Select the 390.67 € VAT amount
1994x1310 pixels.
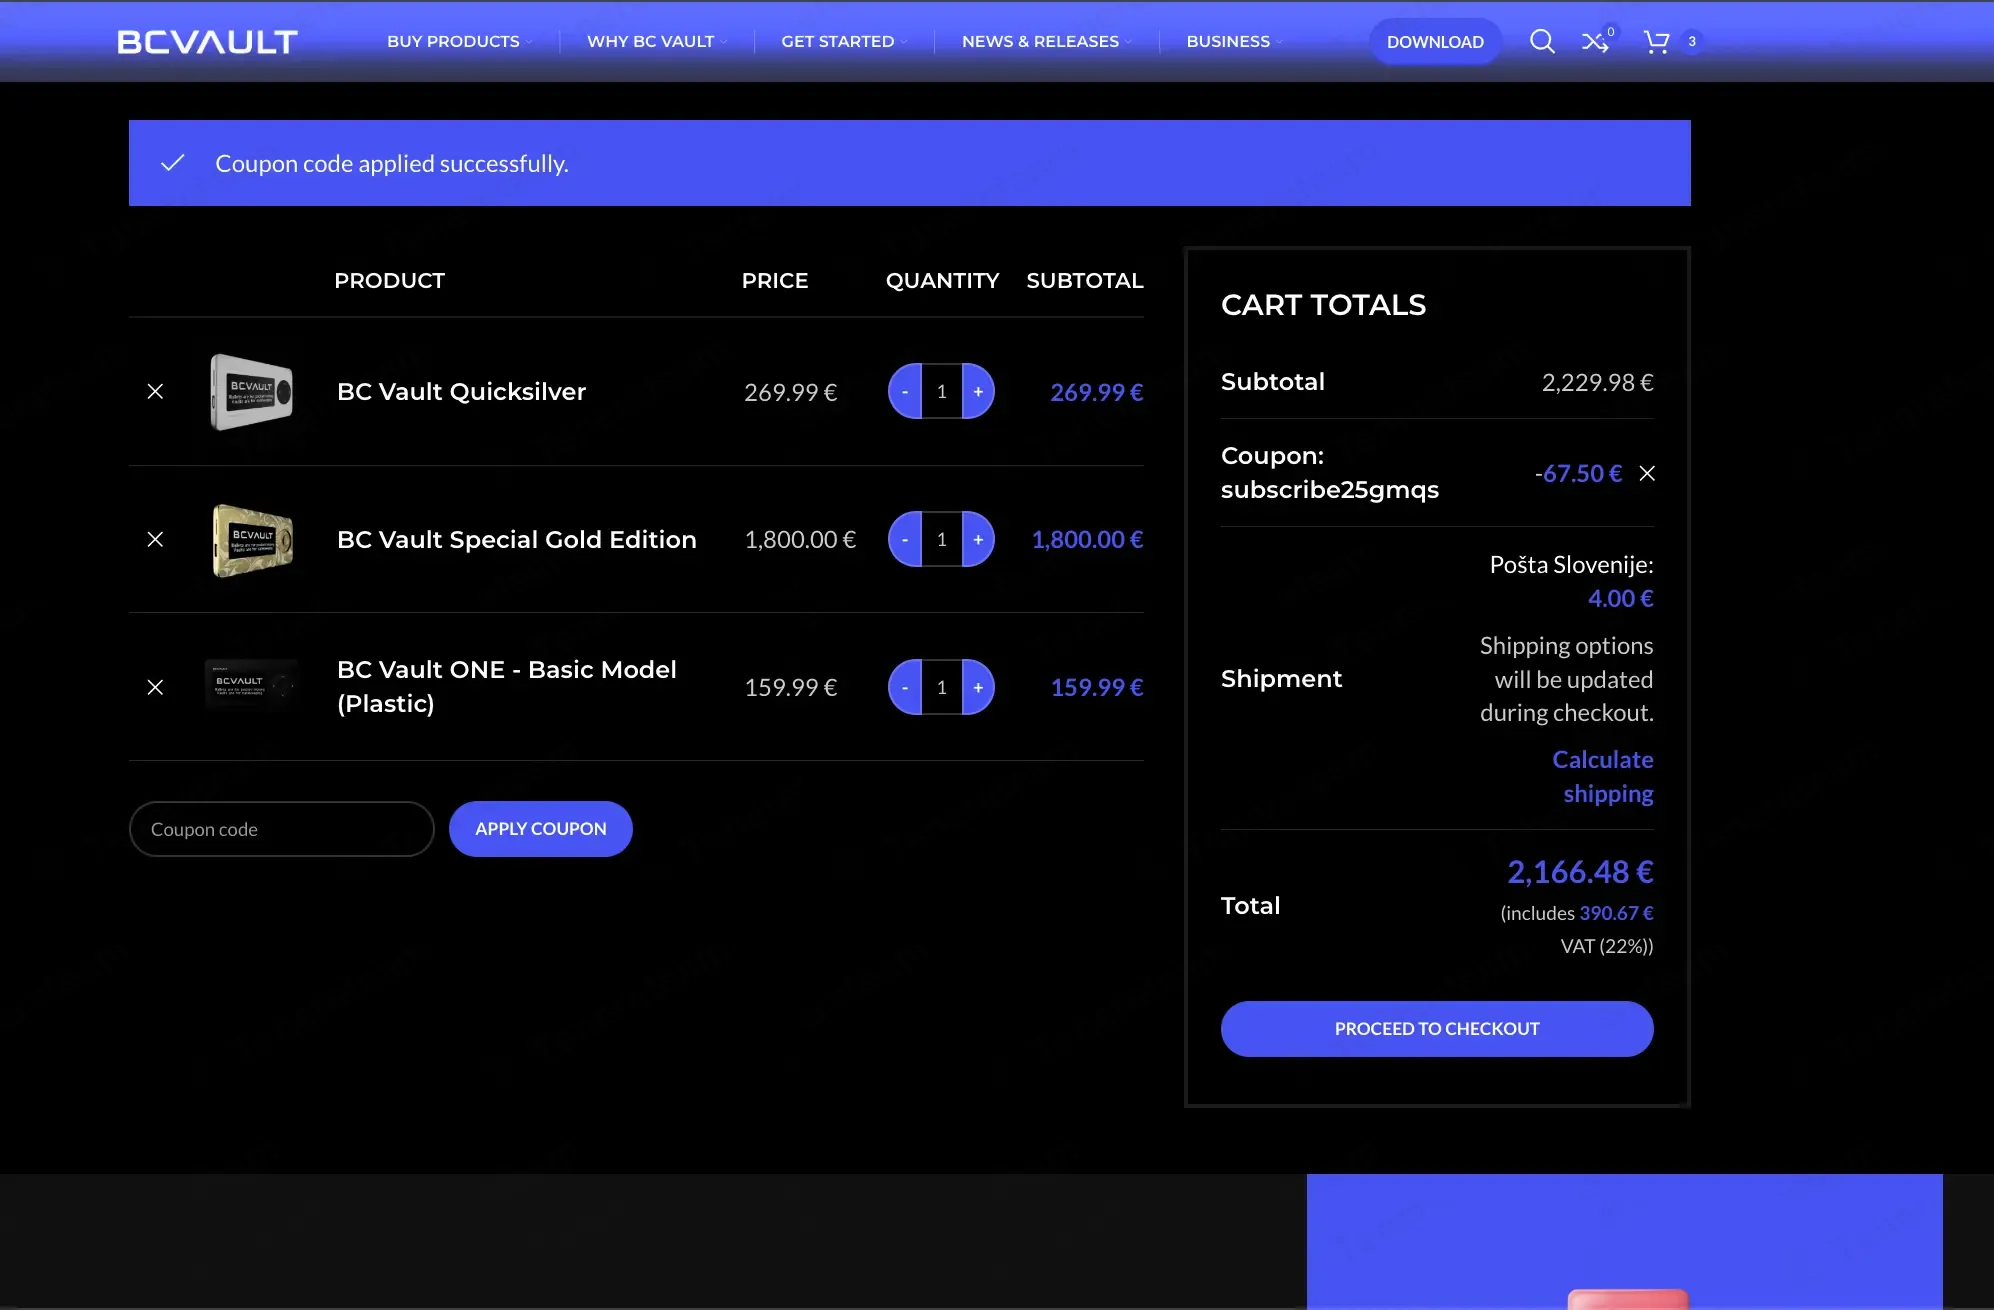[1616, 913]
